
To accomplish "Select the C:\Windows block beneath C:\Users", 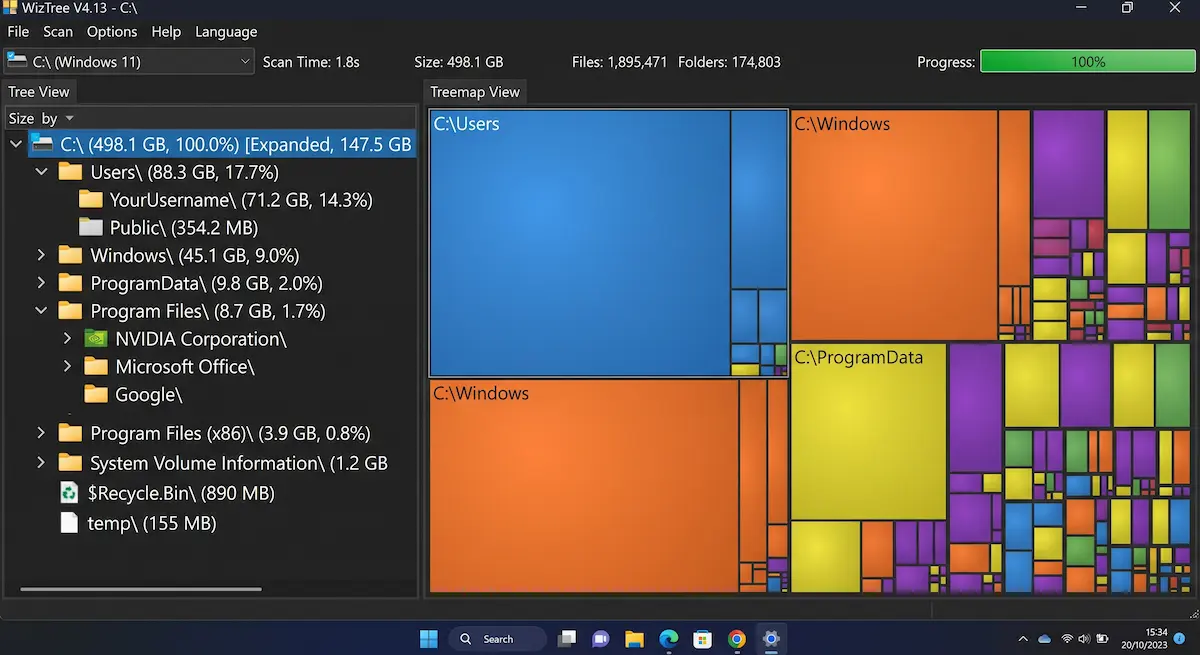I will (584, 486).
